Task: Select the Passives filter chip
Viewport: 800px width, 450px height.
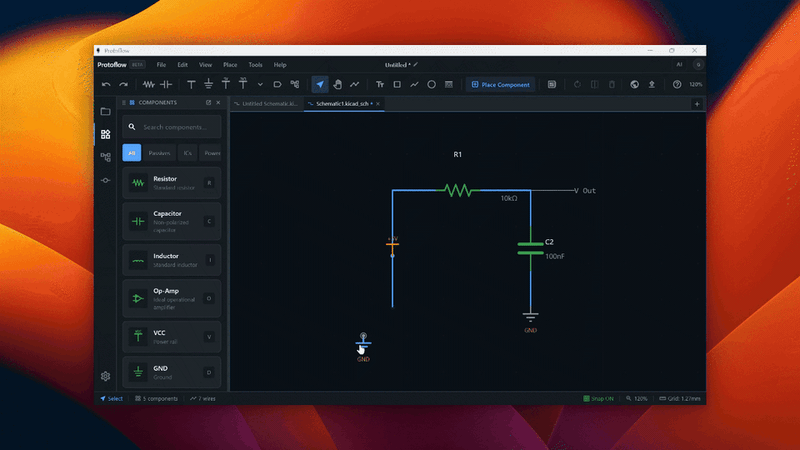Action: (159, 153)
